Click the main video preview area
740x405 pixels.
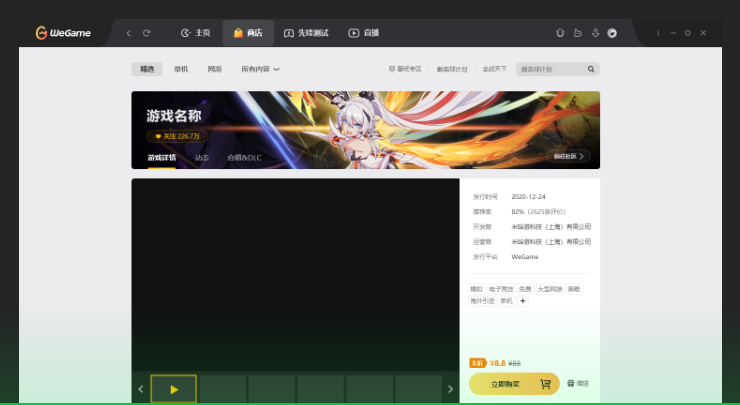(x=295, y=275)
